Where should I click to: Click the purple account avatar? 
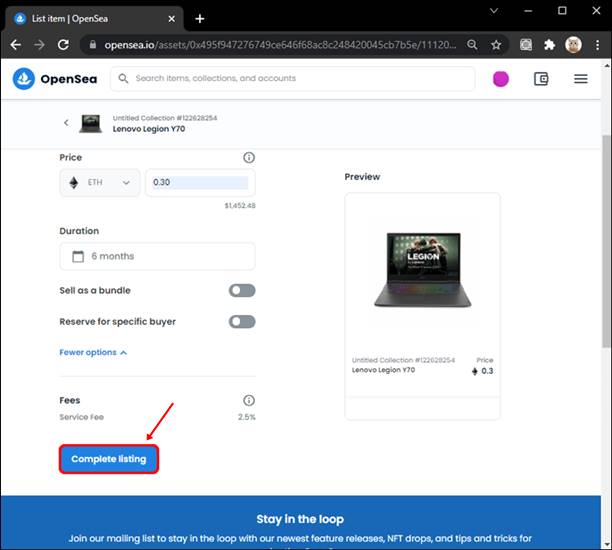pyautogui.click(x=501, y=79)
